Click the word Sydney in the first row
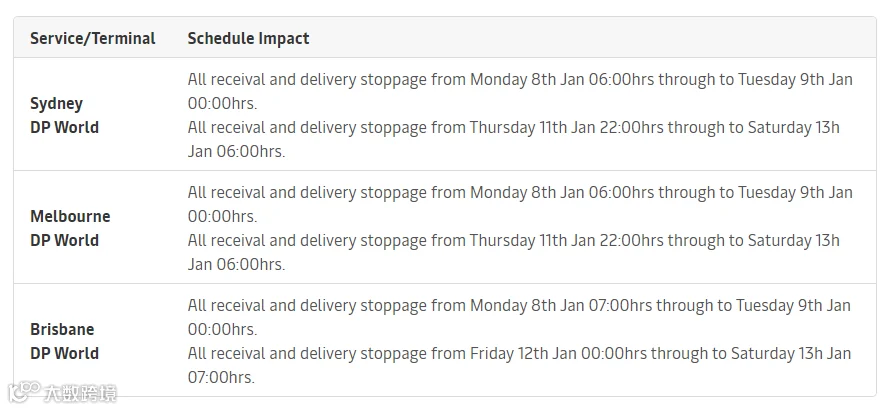Viewport: 890px width, 410px height. (x=56, y=103)
